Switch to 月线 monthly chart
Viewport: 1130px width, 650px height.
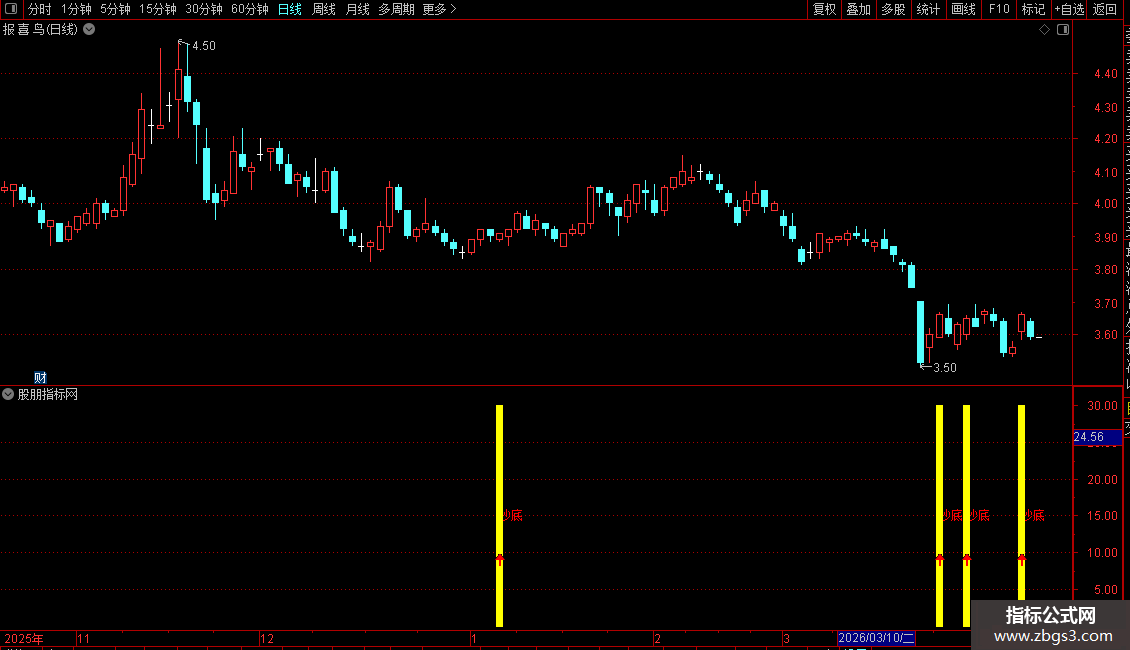click(357, 9)
